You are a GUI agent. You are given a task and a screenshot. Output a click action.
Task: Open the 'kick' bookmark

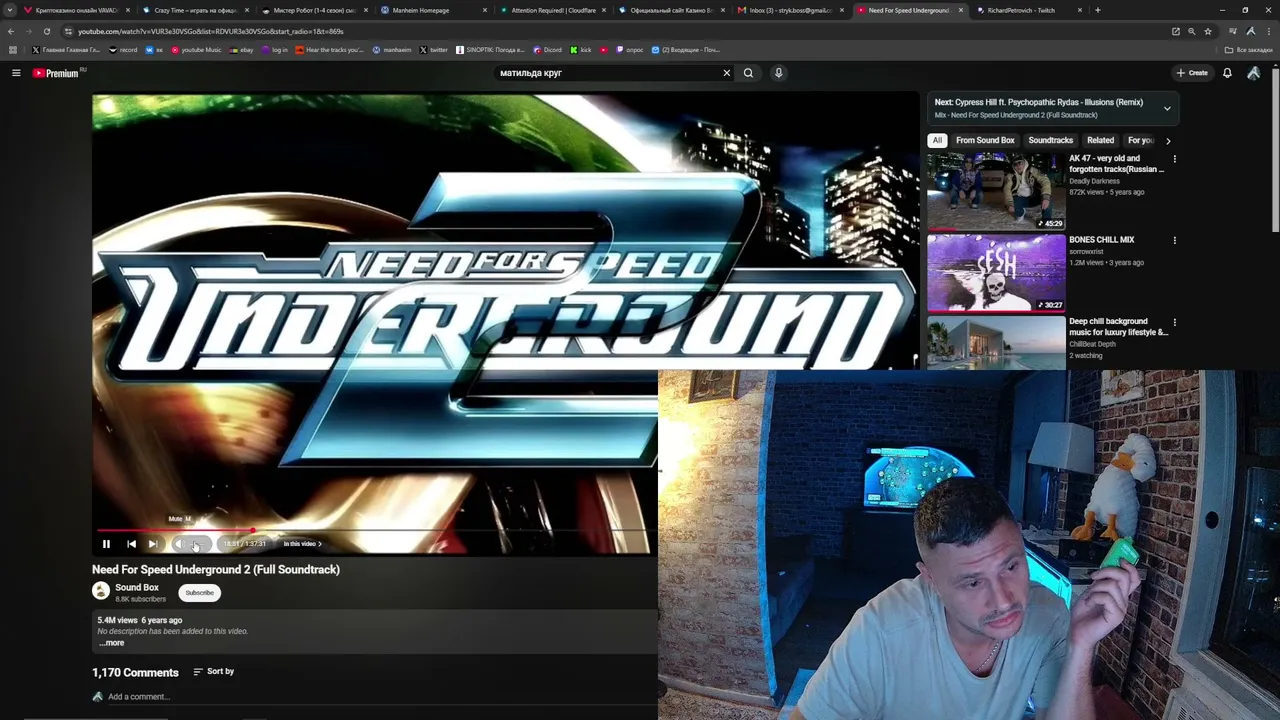tap(581, 50)
